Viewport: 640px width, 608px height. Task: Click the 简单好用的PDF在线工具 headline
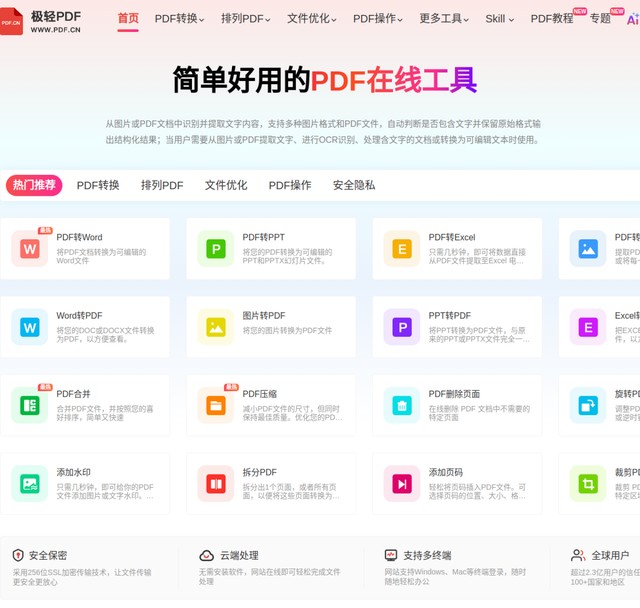(x=325, y=80)
